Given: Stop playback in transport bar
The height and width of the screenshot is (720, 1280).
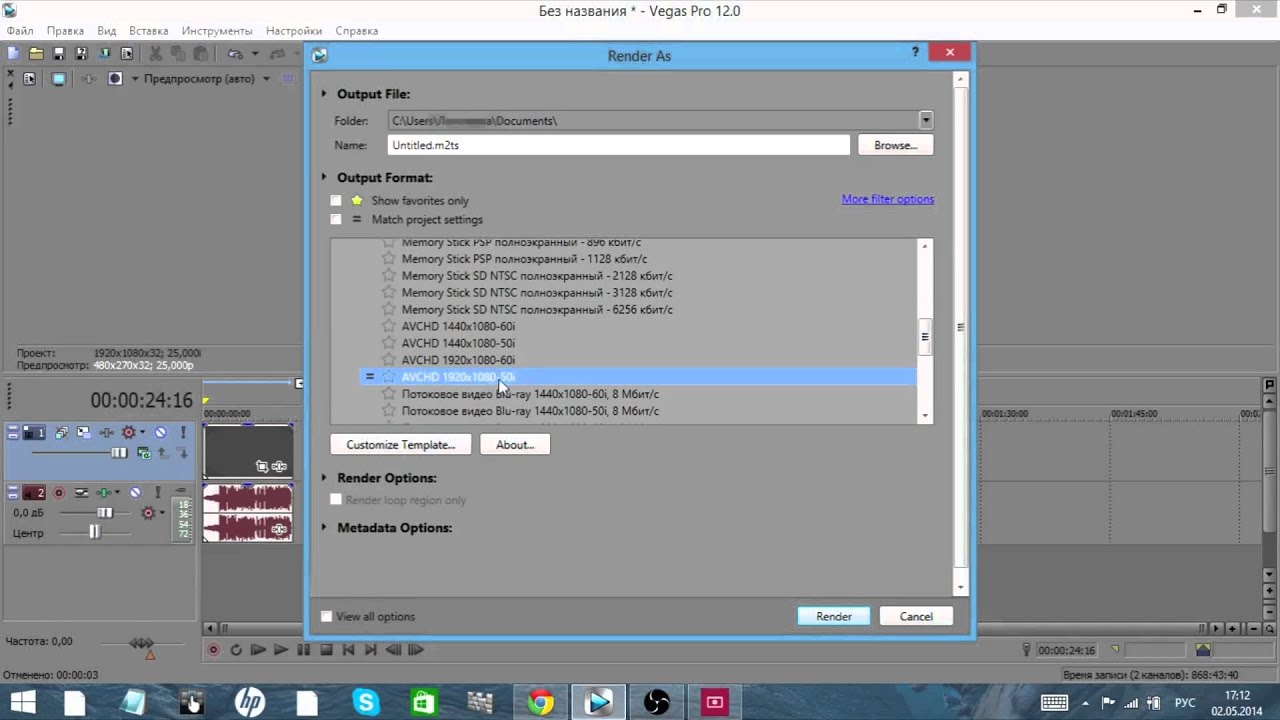Looking at the screenshot, I should (326, 650).
